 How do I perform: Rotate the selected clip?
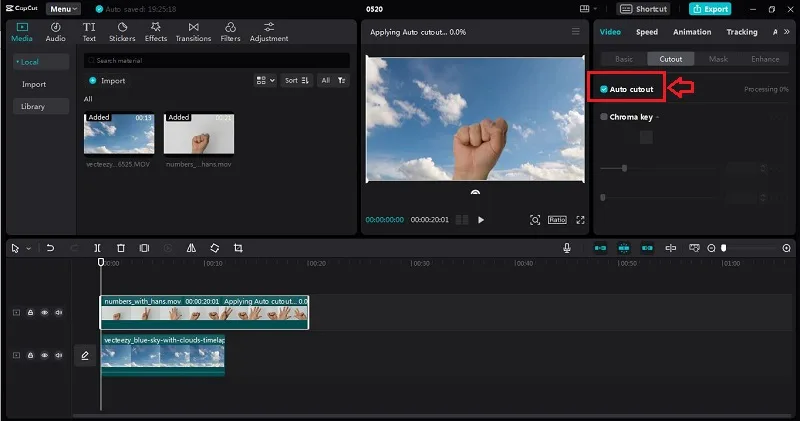click(214, 248)
